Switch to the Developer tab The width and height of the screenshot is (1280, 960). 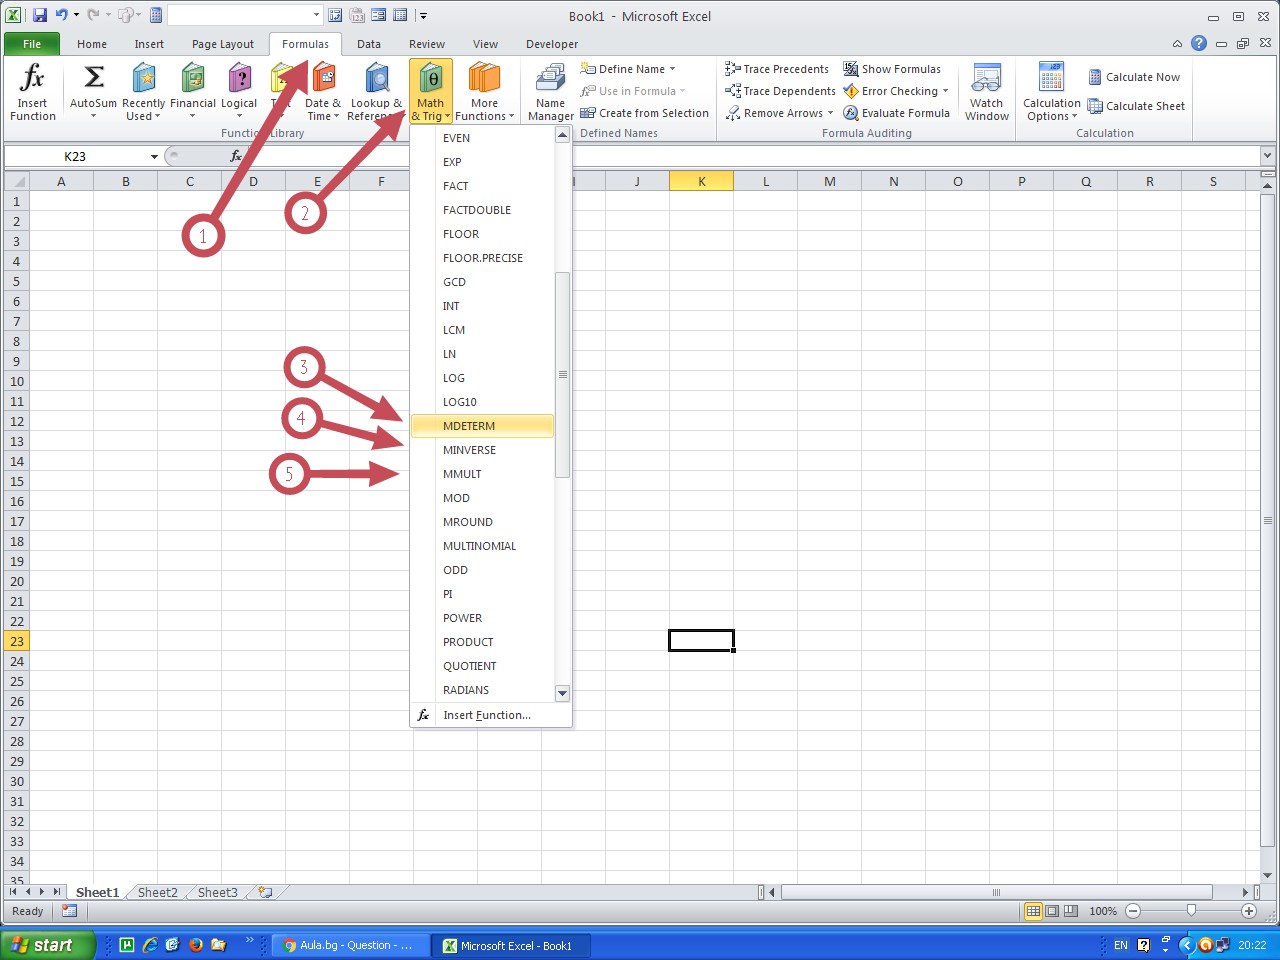[x=552, y=44]
